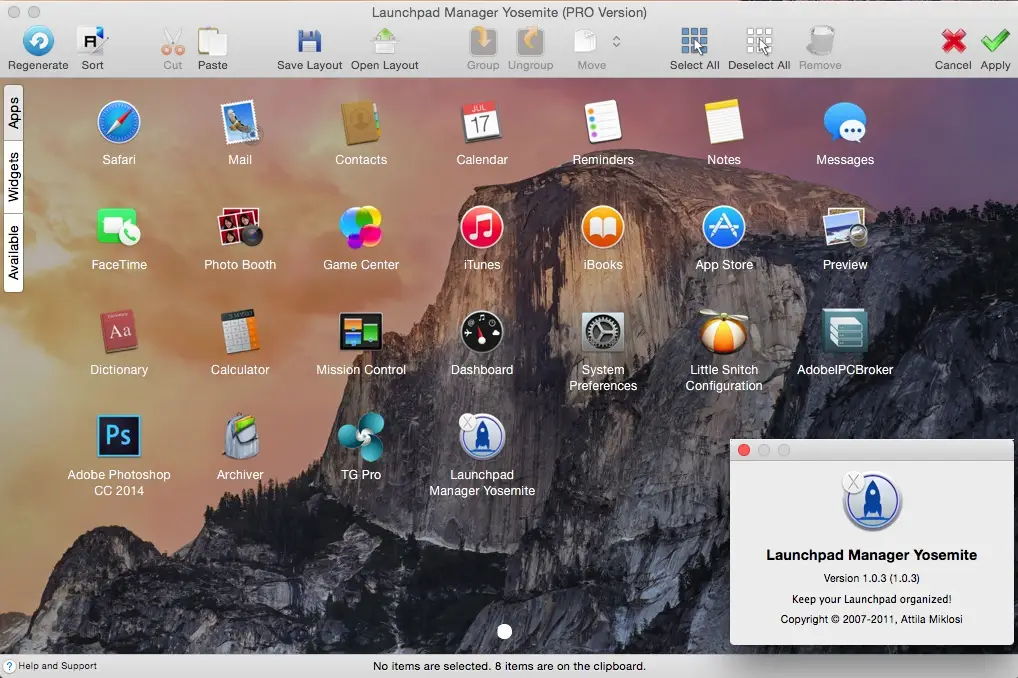The image size is (1018, 678).
Task: Select the Game Center app icon
Action: tap(360, 227)
